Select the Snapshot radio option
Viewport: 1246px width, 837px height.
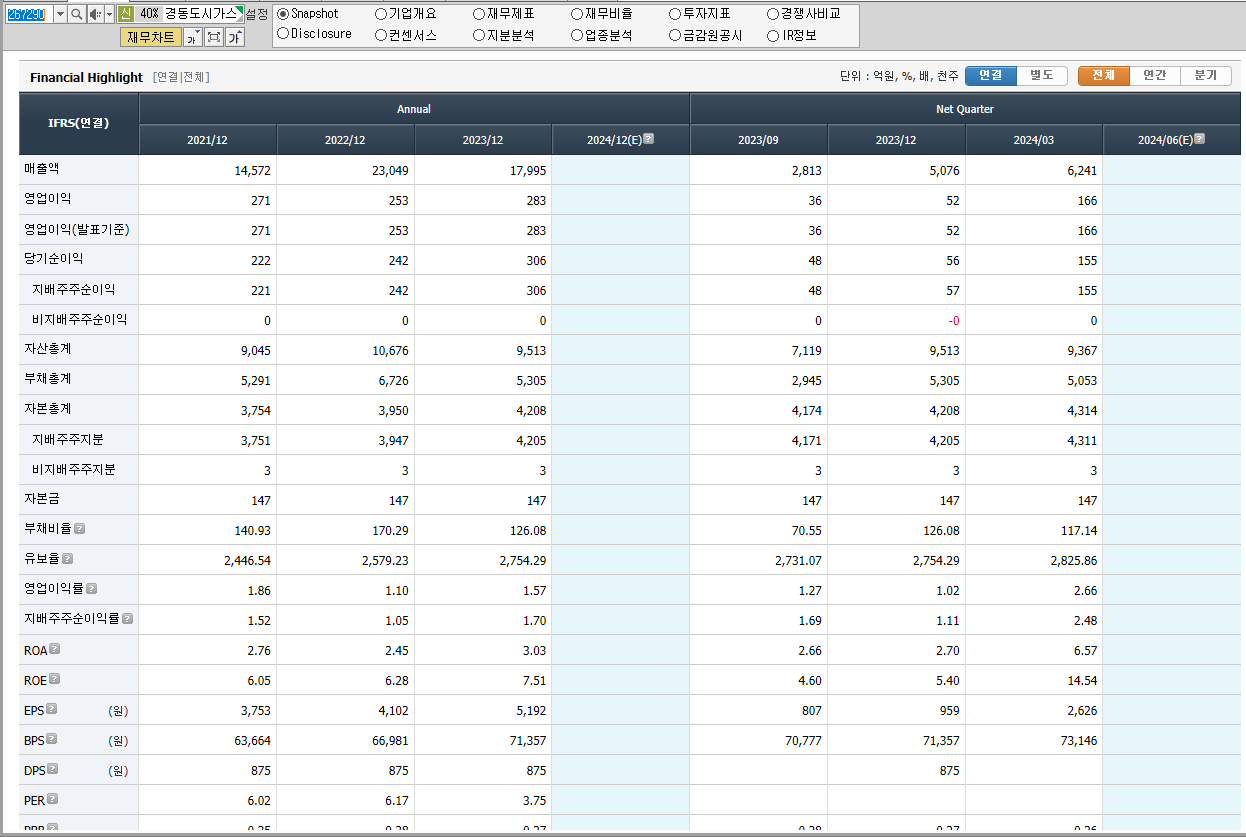(x=283, y=14)
